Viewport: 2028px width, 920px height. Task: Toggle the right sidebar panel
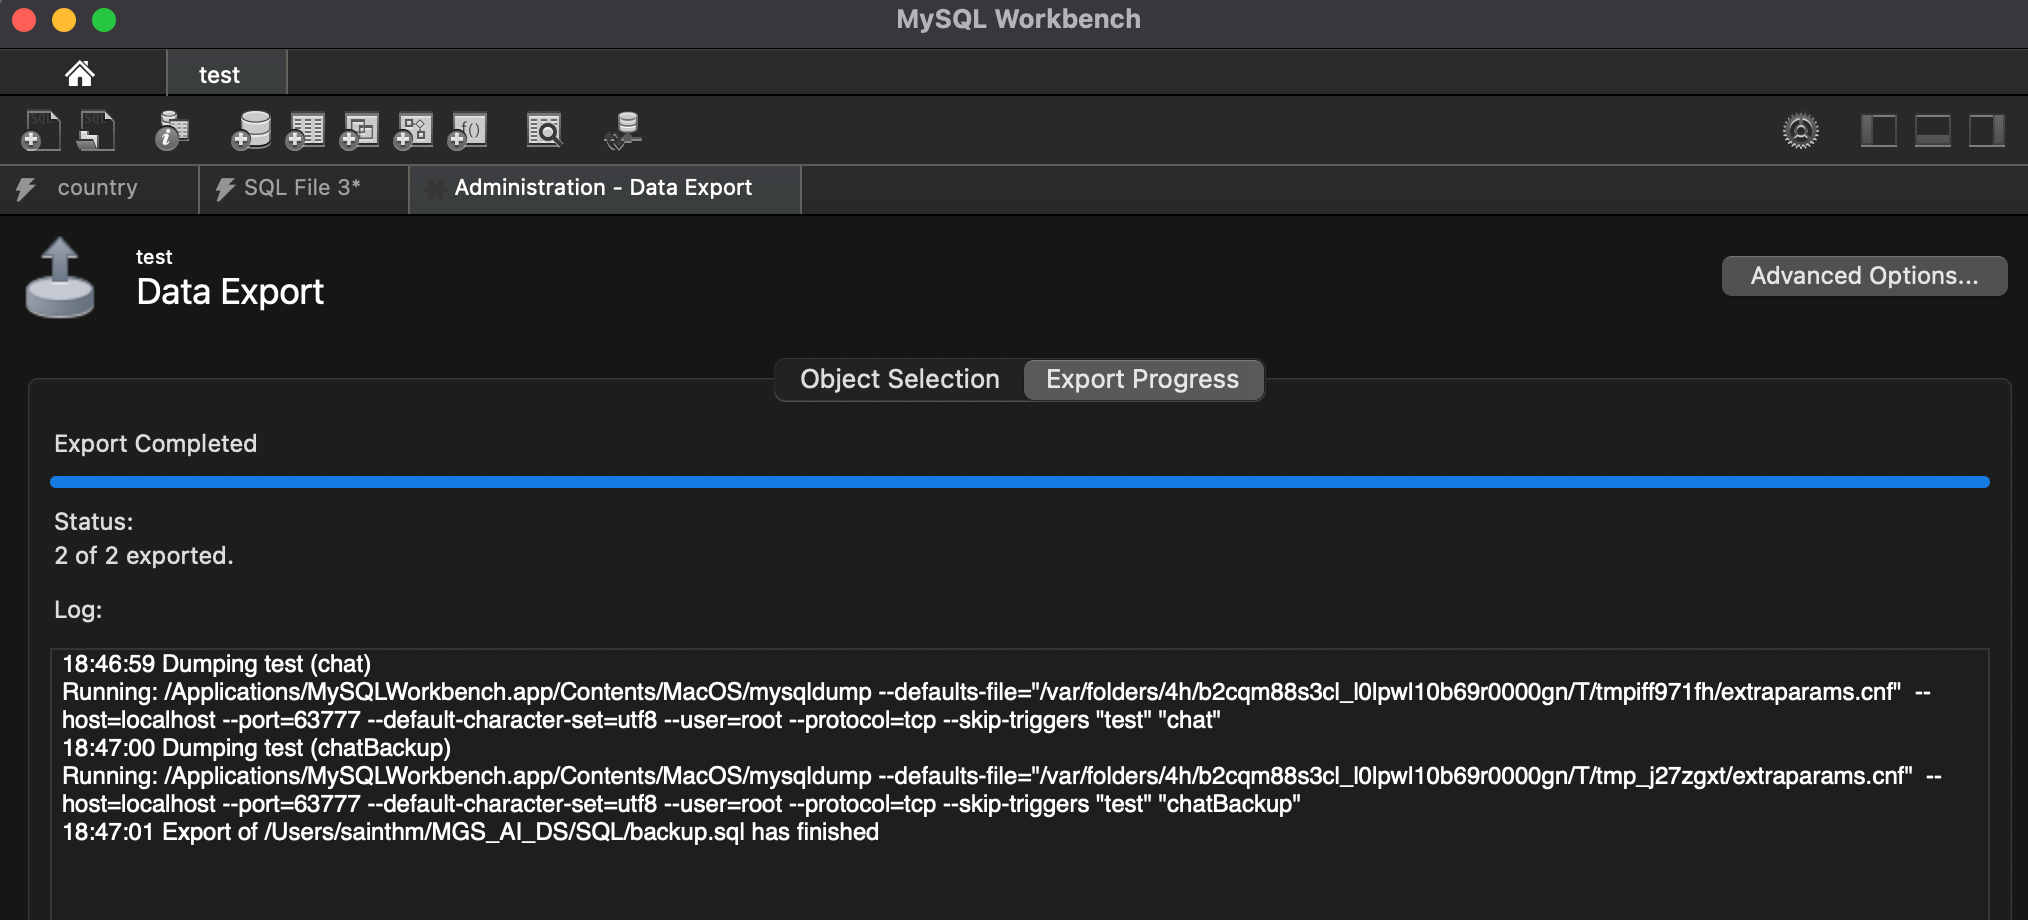click(x=1986, y=131)
